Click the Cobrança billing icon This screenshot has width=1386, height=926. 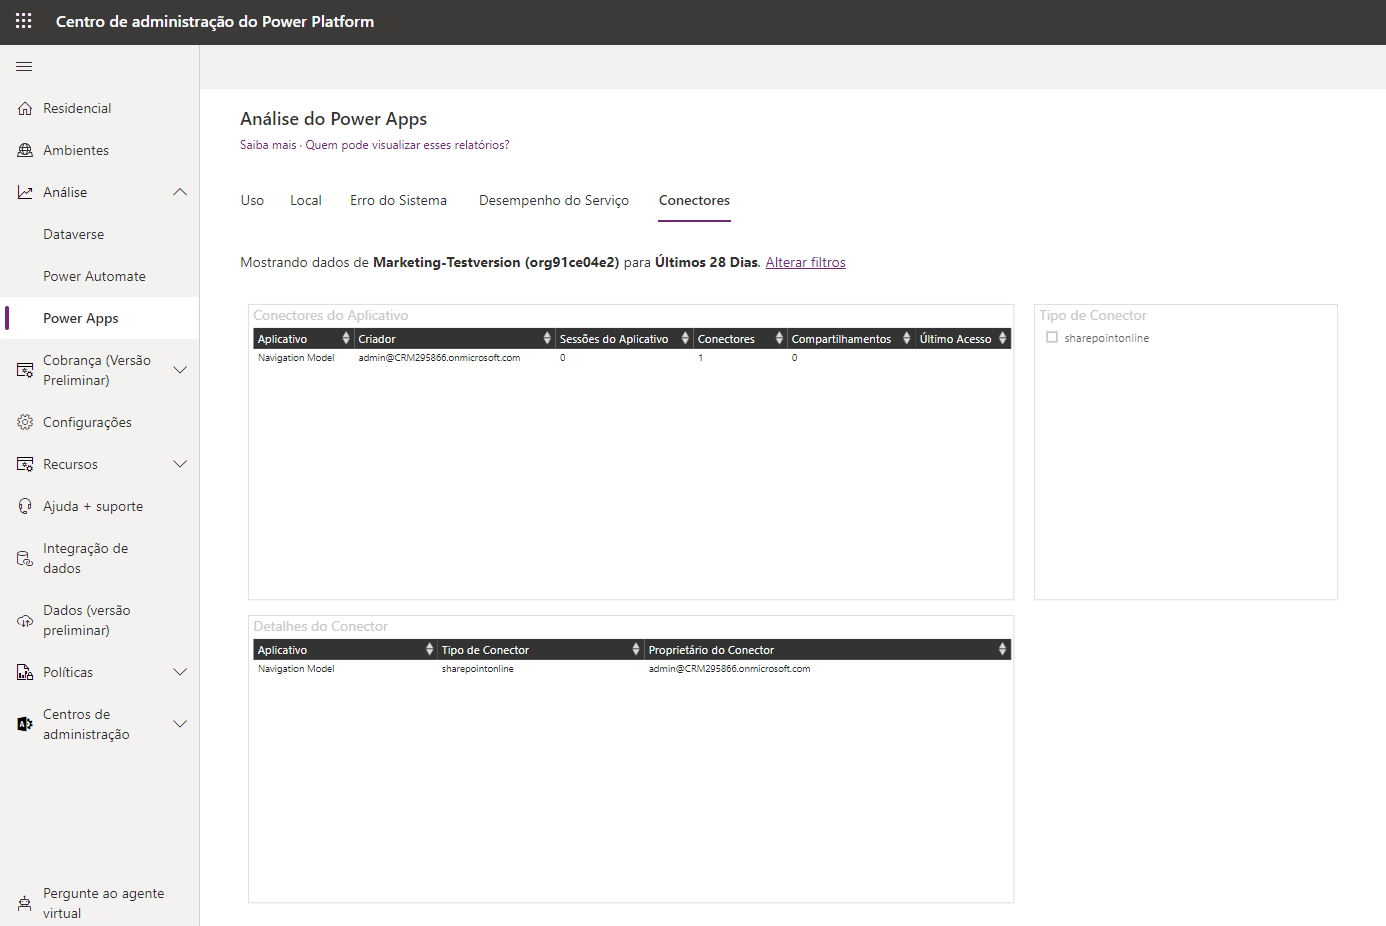(x=25, y=370)
